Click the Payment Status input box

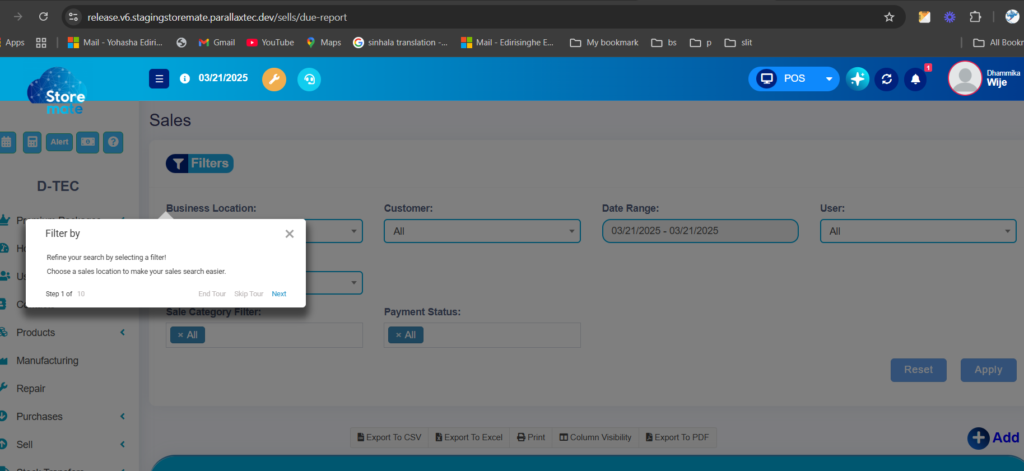coord(482,335)
